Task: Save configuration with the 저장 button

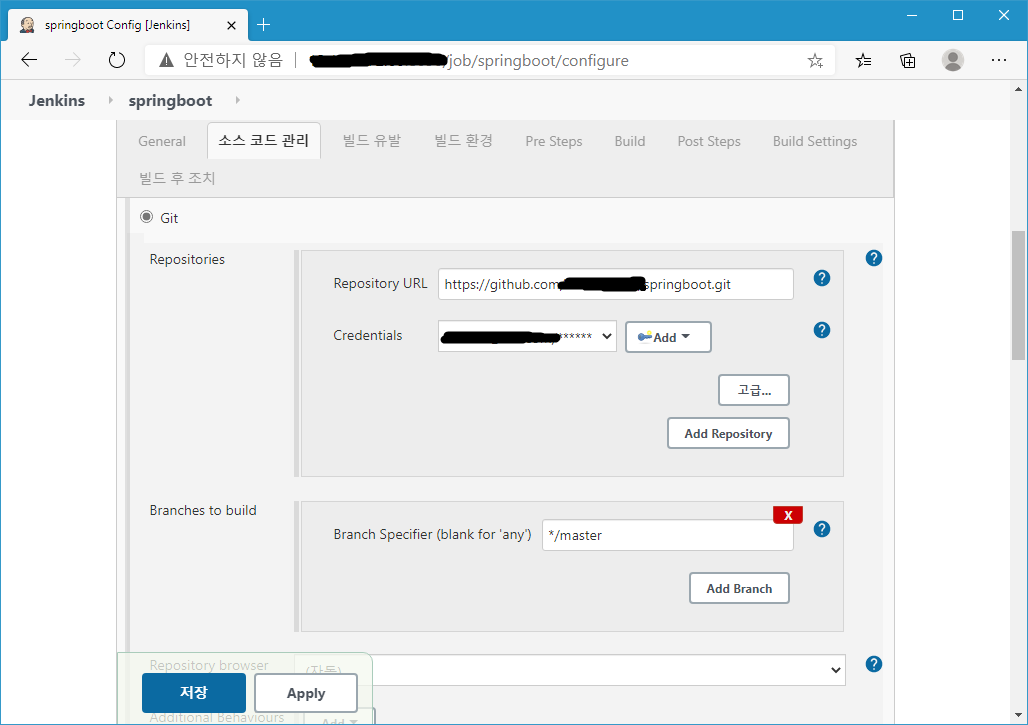Action: pyautogui.click(x=194, y=693)
